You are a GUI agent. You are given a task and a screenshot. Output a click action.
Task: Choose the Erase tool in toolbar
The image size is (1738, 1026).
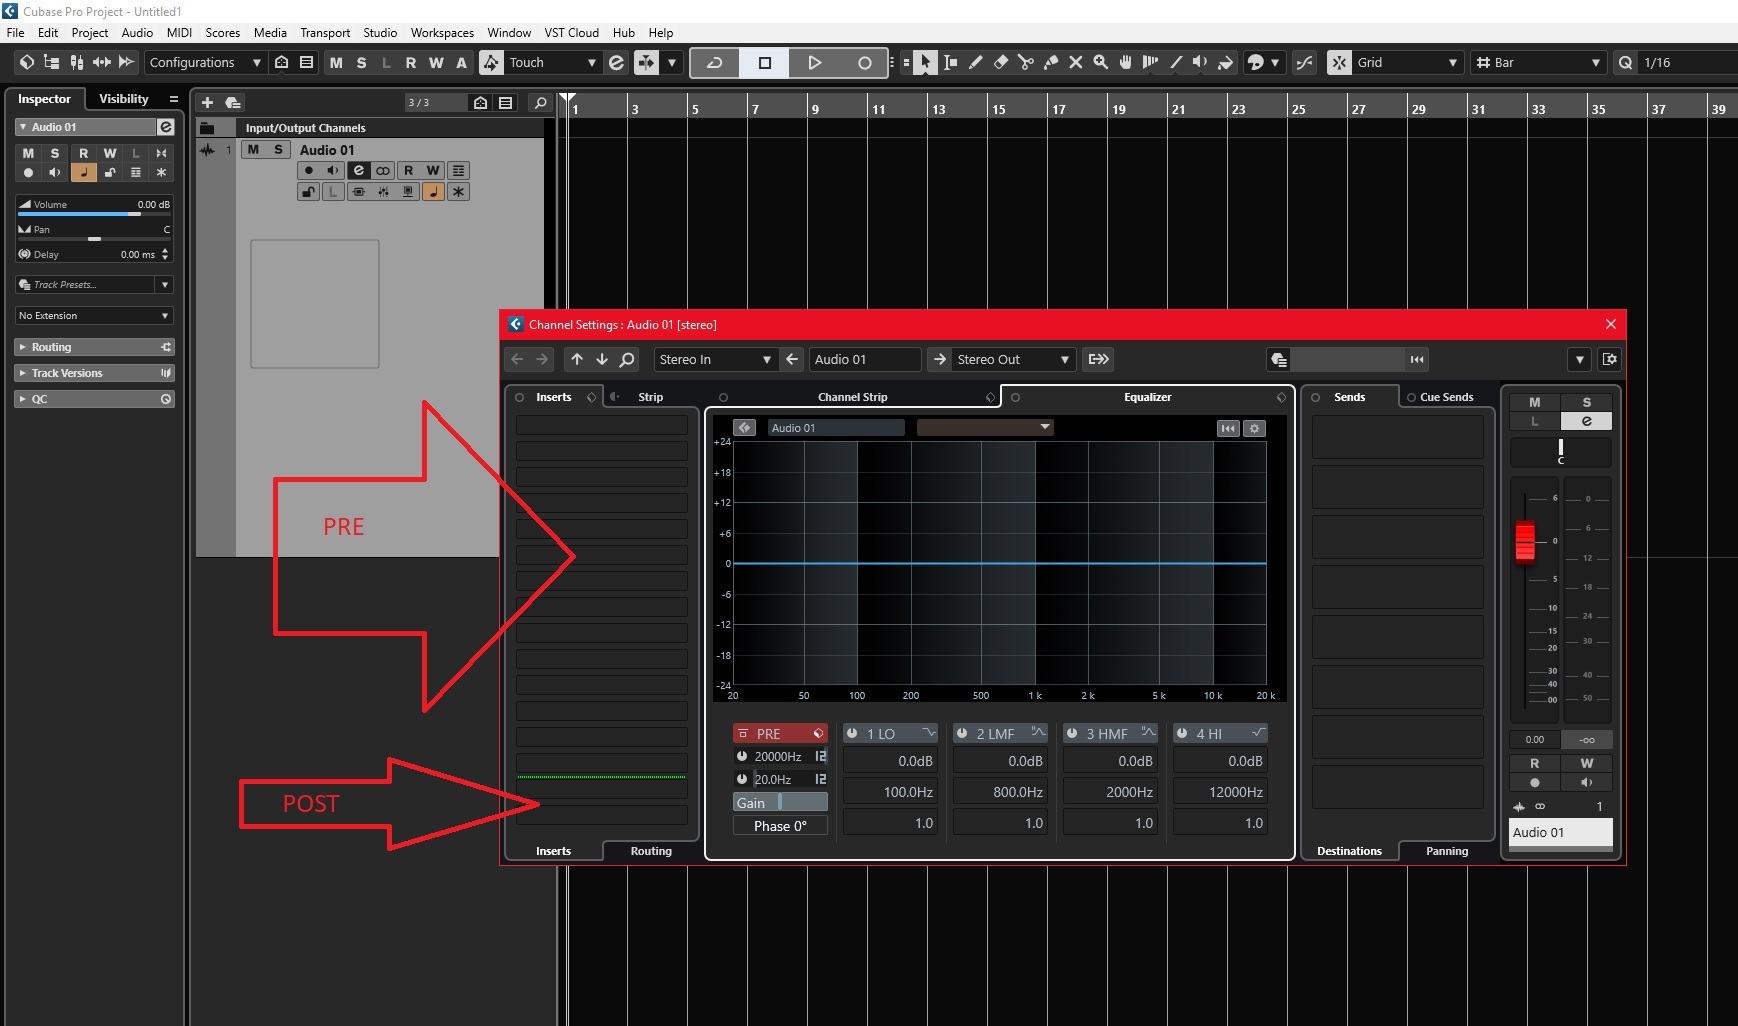coord(1000,62)
